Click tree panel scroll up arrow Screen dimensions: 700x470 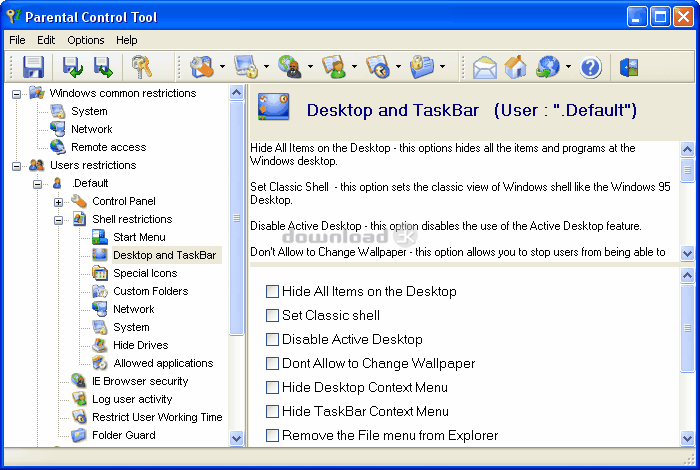[x=236, y=92]
